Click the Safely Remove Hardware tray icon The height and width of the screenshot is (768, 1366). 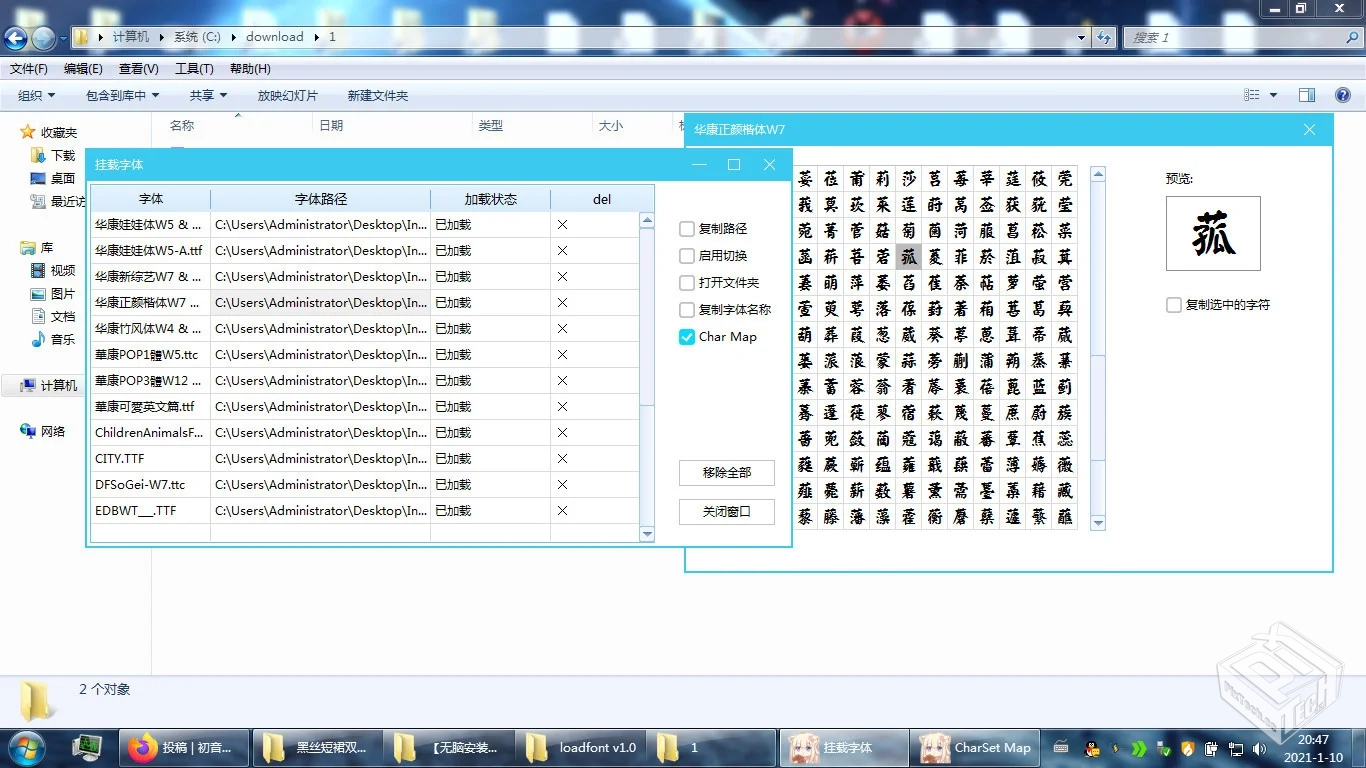(1163, 747)
